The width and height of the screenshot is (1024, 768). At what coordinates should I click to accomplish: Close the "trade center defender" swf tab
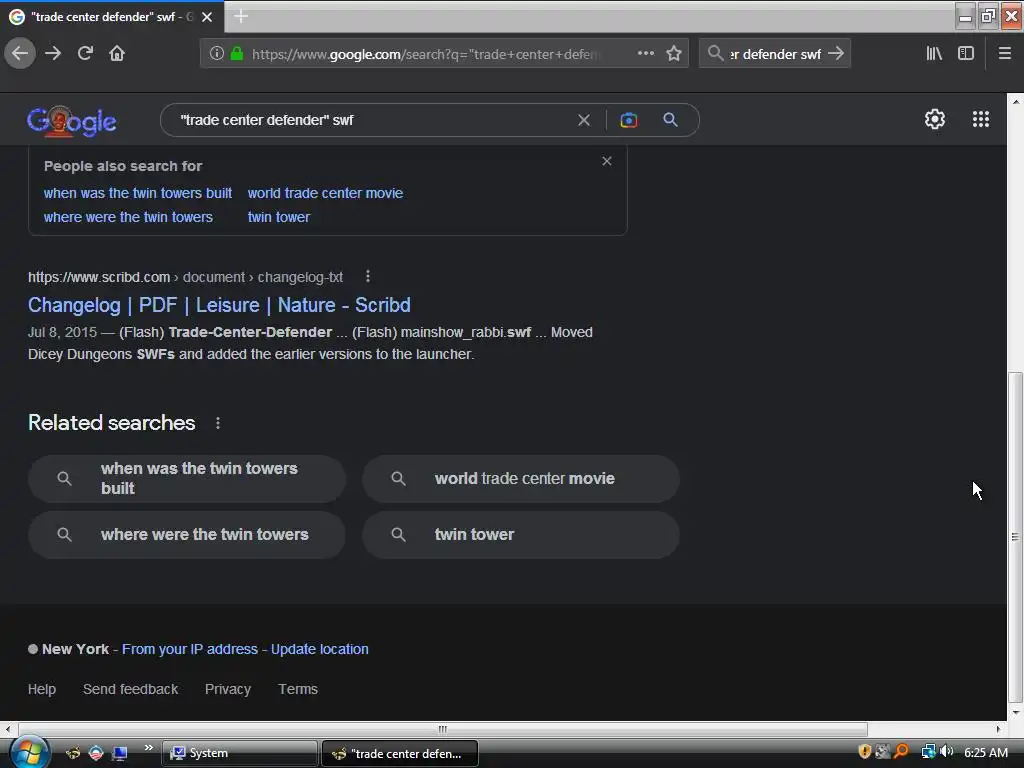click(207, 17)
